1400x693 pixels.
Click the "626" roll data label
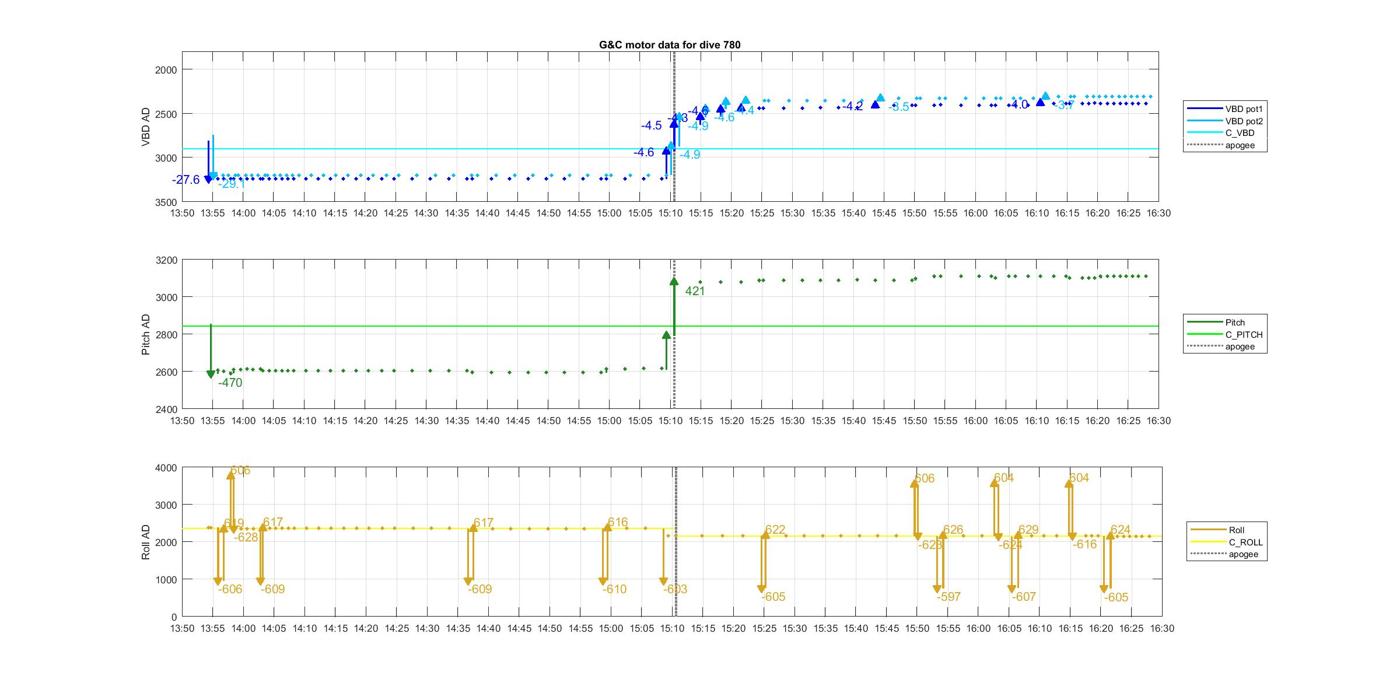pyautogui.click(x=953, y=530)
